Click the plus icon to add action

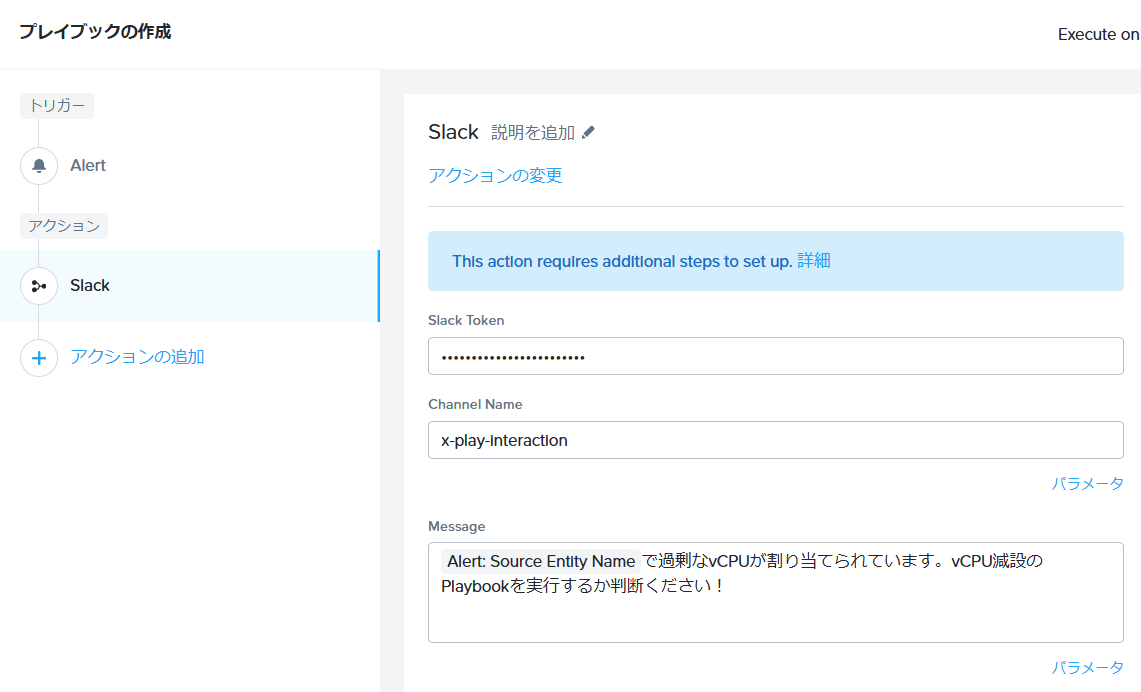coord(39,358)
